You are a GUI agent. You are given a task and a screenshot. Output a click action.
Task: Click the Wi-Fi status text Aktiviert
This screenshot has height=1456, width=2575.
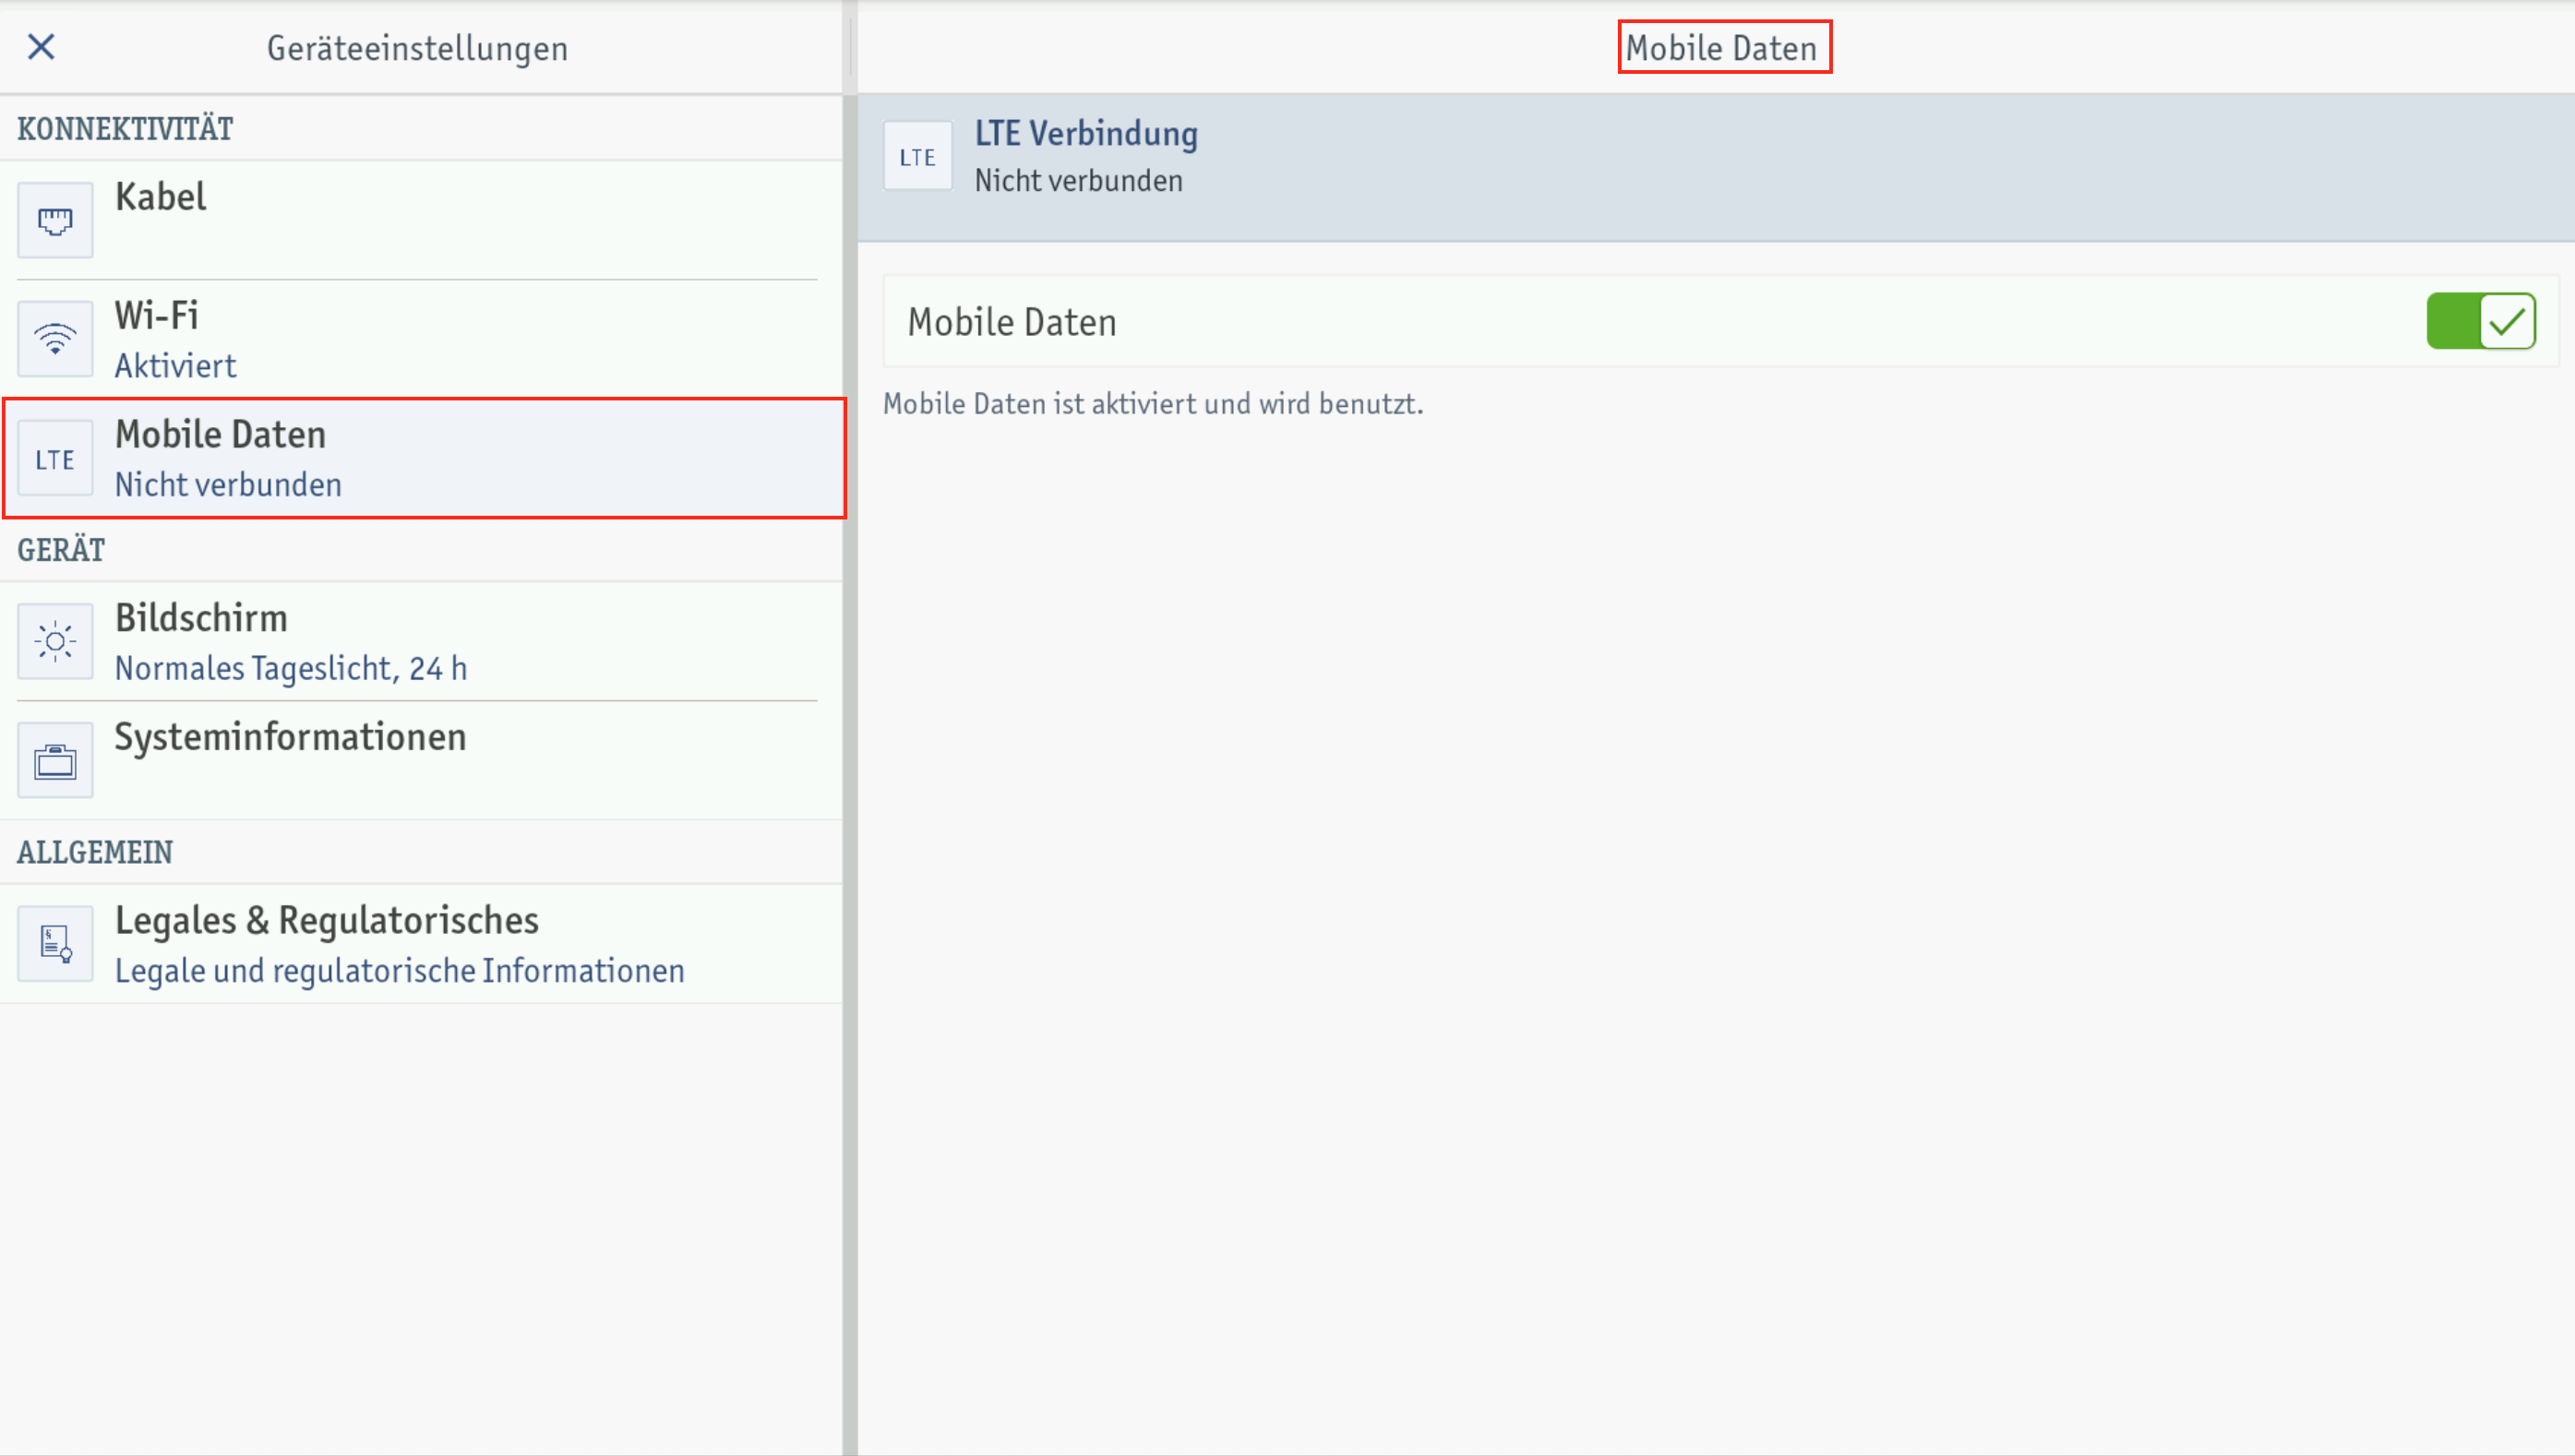(x=175, y=366)
